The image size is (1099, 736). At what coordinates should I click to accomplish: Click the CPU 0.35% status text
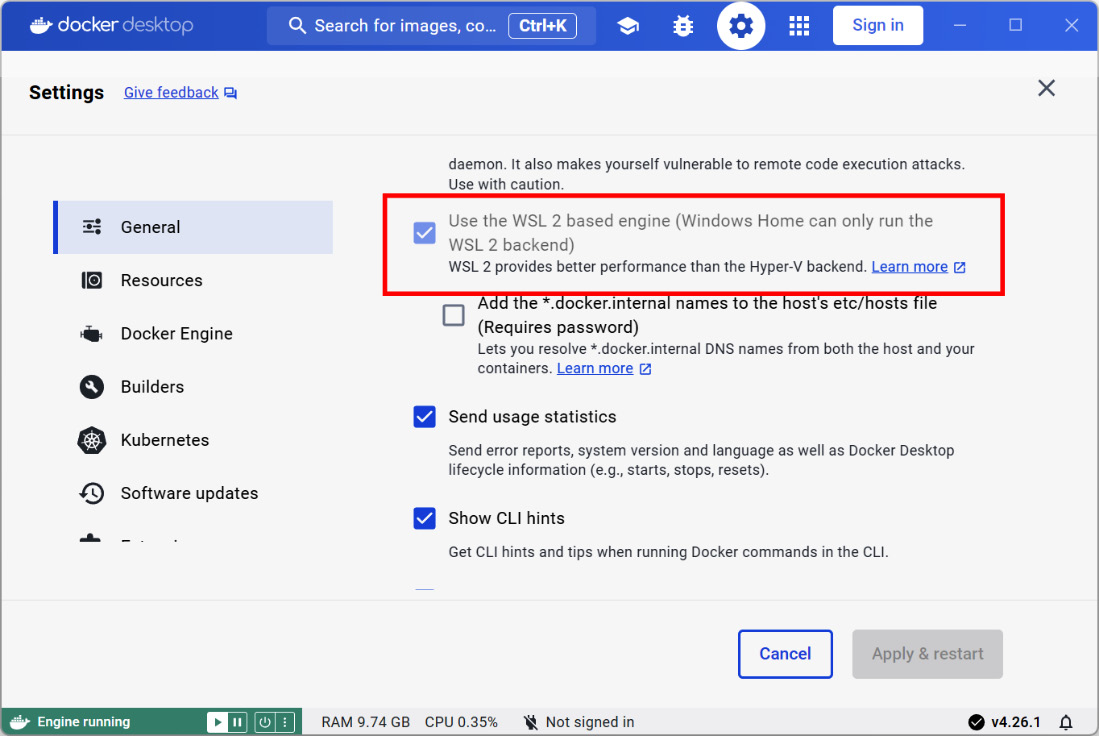[461, 722]
